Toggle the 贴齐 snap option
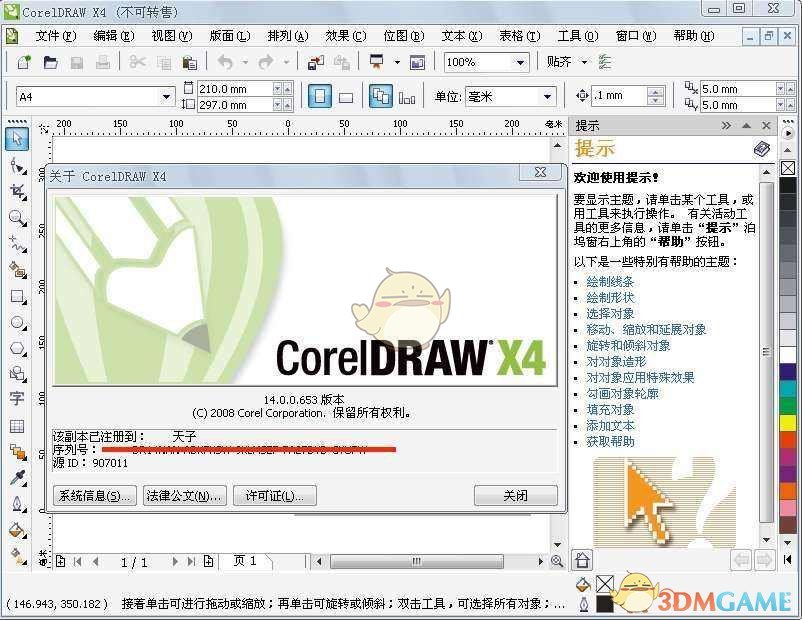802x620 pixels. tap(560, 62)
